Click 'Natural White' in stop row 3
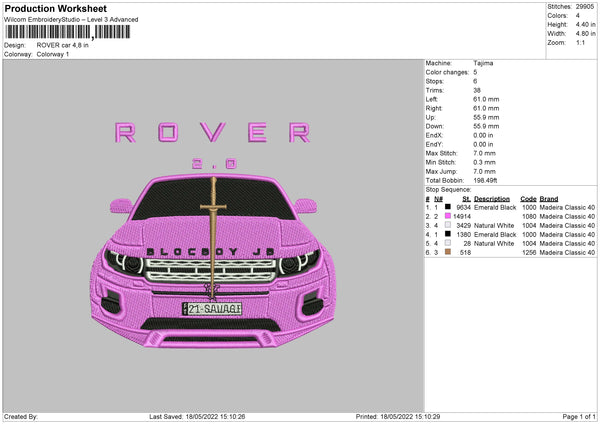 (494, 225)
